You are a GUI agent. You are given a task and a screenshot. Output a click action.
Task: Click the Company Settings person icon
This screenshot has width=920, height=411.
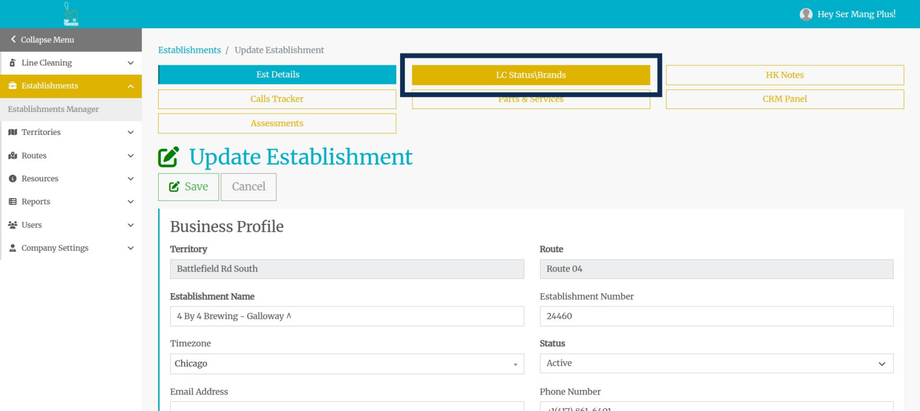pos(12,248)
